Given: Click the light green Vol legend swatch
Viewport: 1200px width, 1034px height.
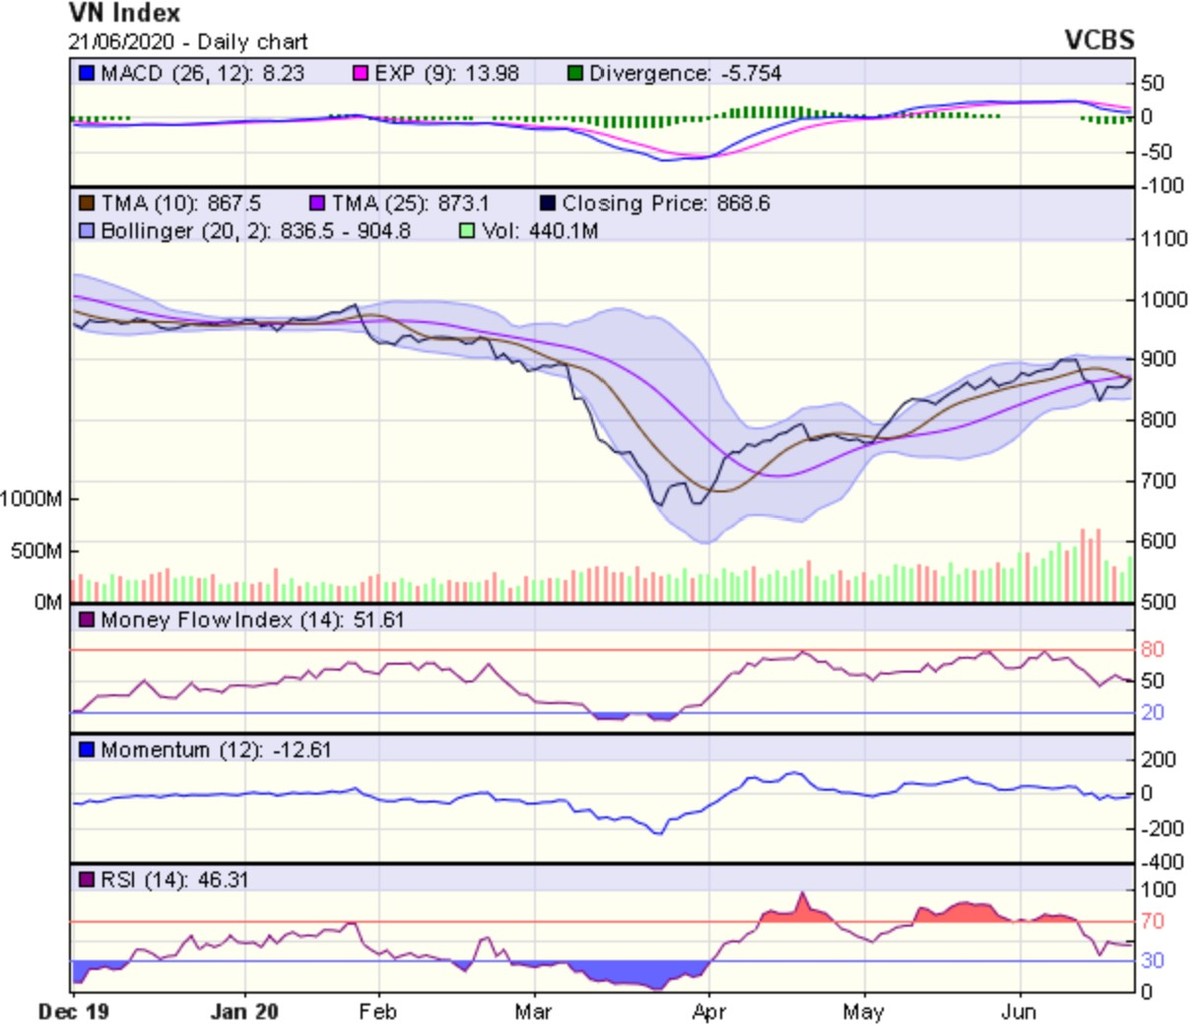Looking at the screenshot, I should (x=467, y=231).
